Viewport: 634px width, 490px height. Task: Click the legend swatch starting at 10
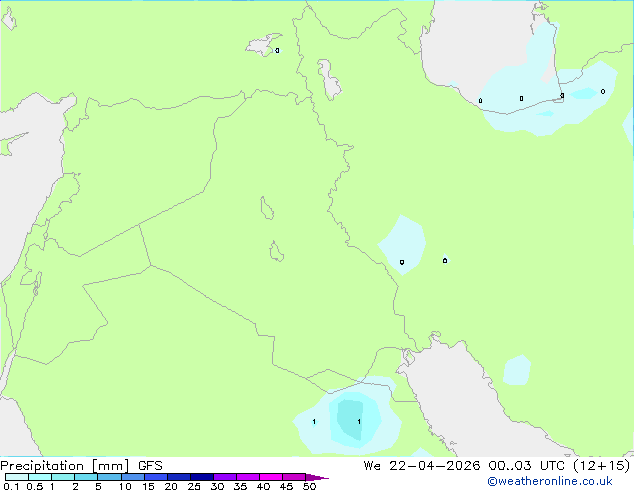[x=133, y=477]
